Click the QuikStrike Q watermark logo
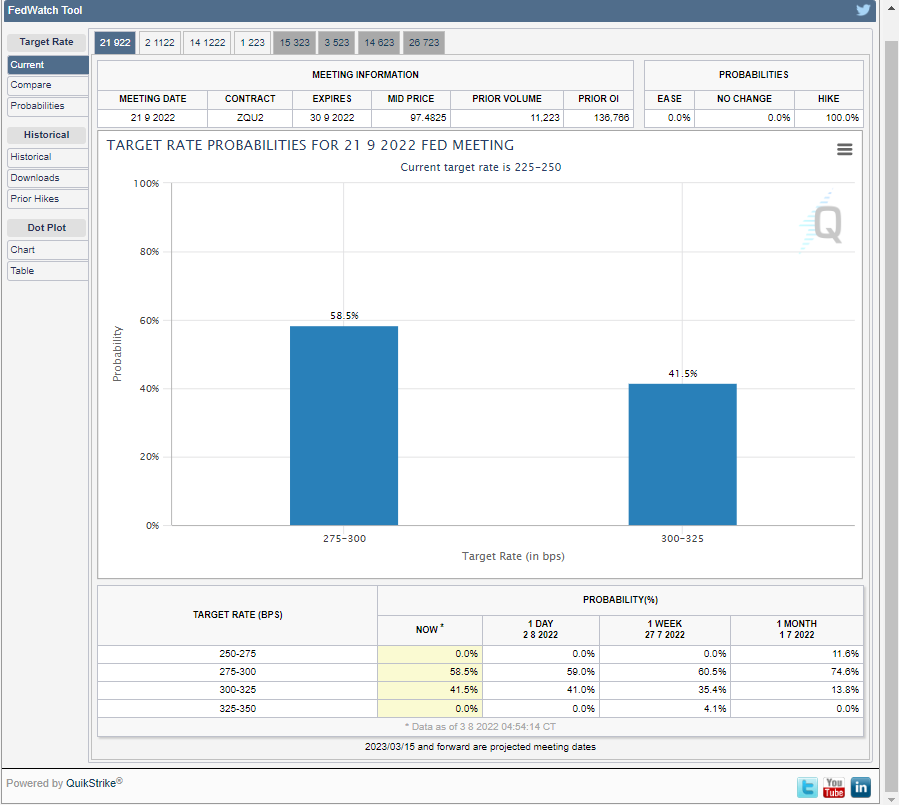 pos(826,221)
